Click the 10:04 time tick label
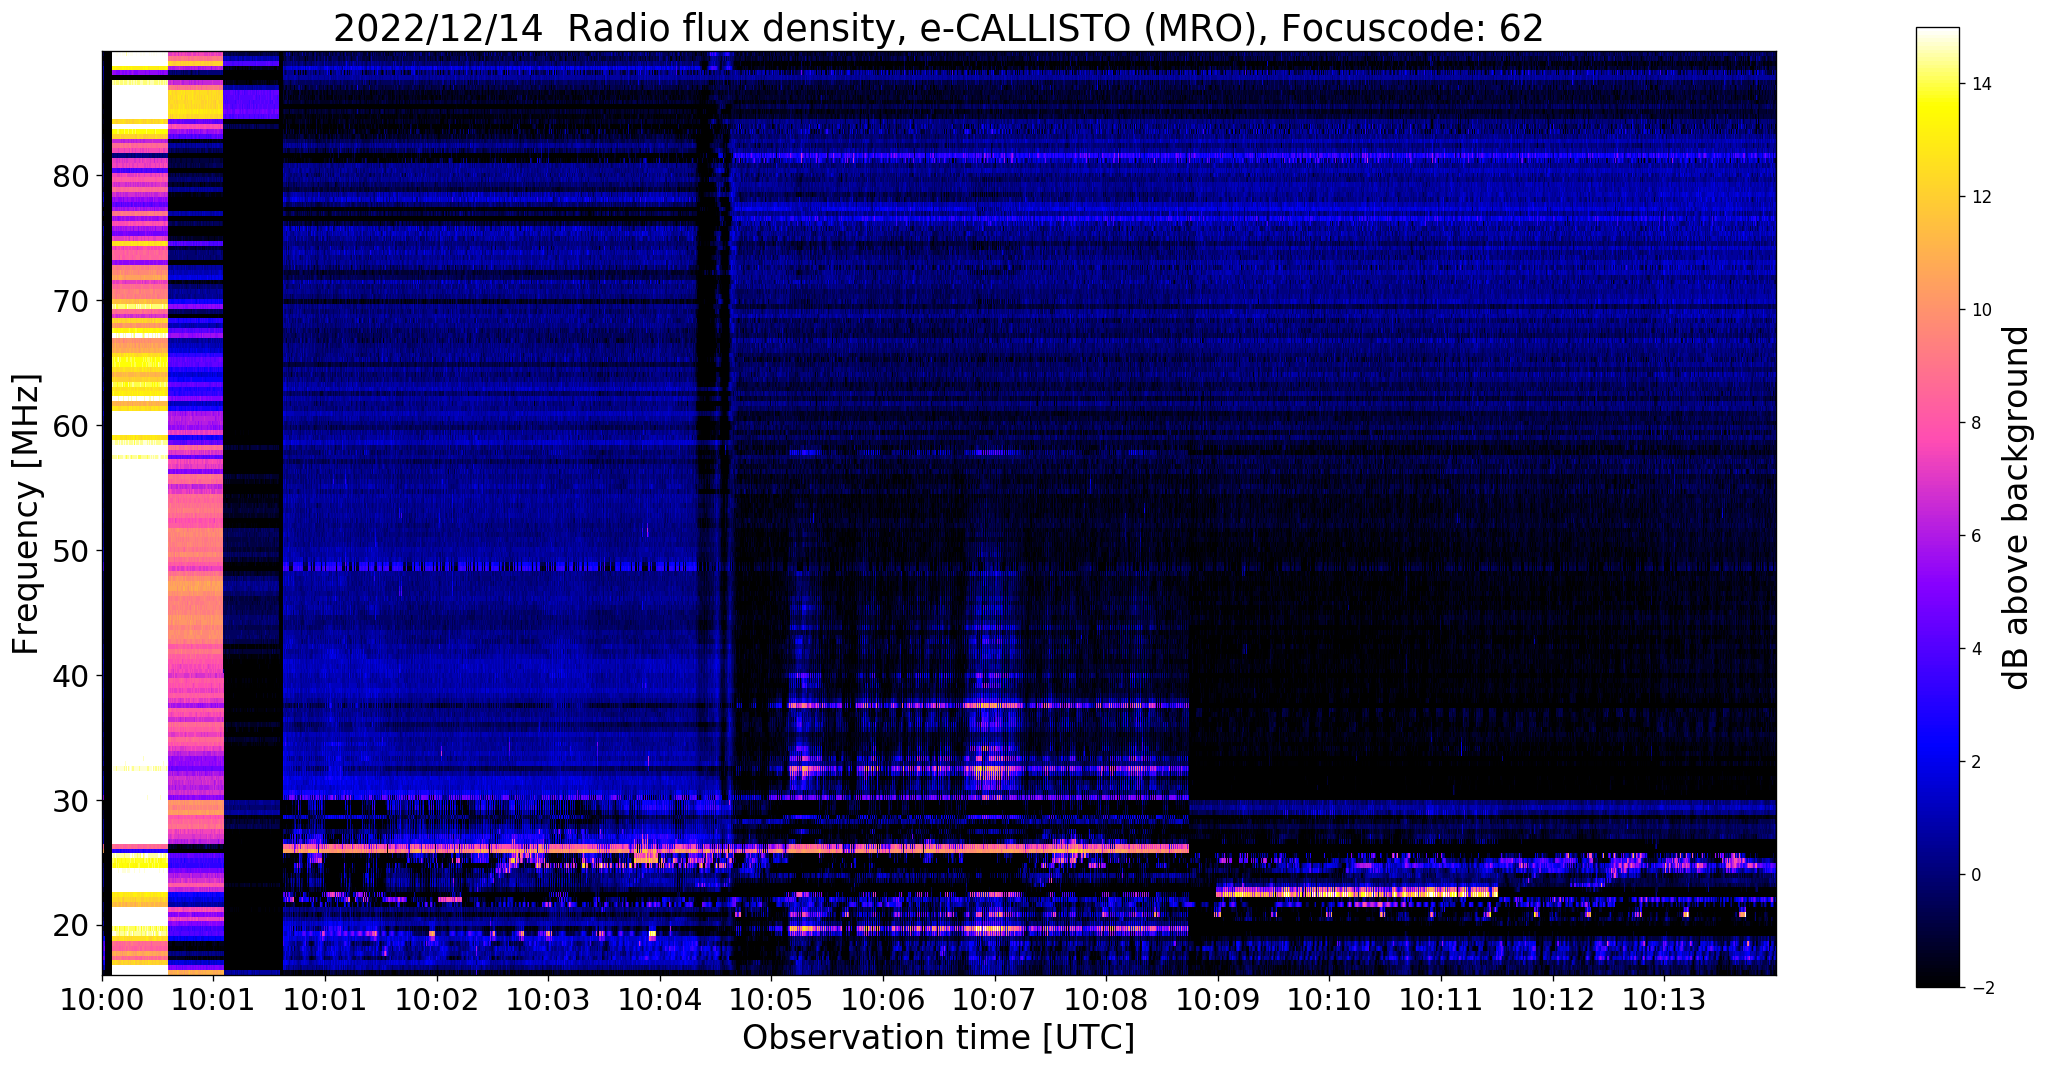 point(659,1000)
